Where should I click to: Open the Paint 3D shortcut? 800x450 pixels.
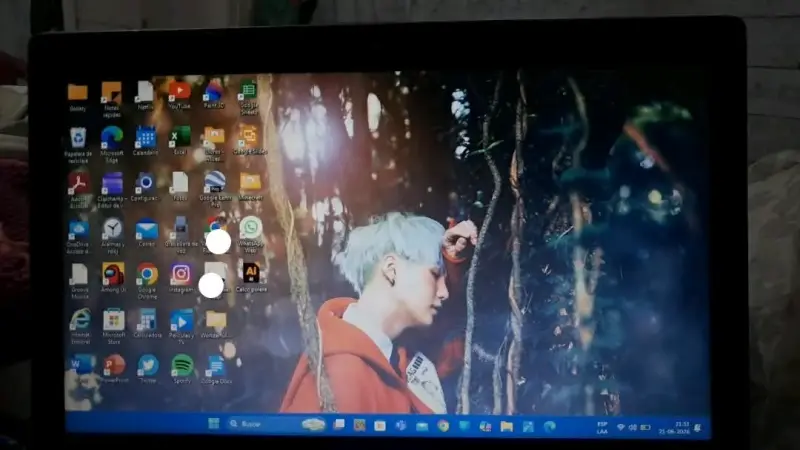(214, 95)
